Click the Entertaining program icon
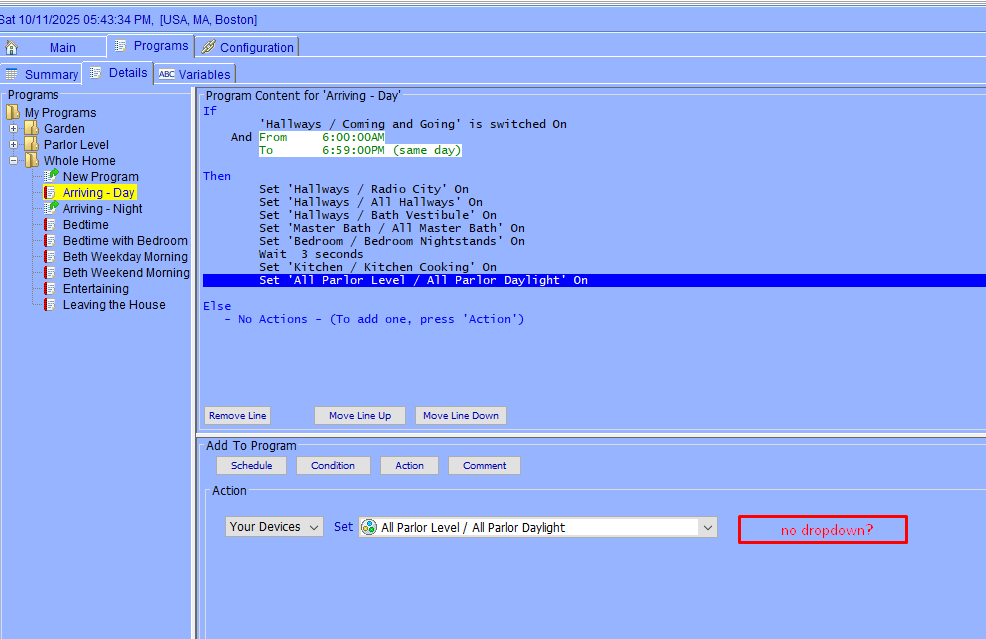Image resolution: width=986 pixels, height=639 pixels. pos(50,289)
